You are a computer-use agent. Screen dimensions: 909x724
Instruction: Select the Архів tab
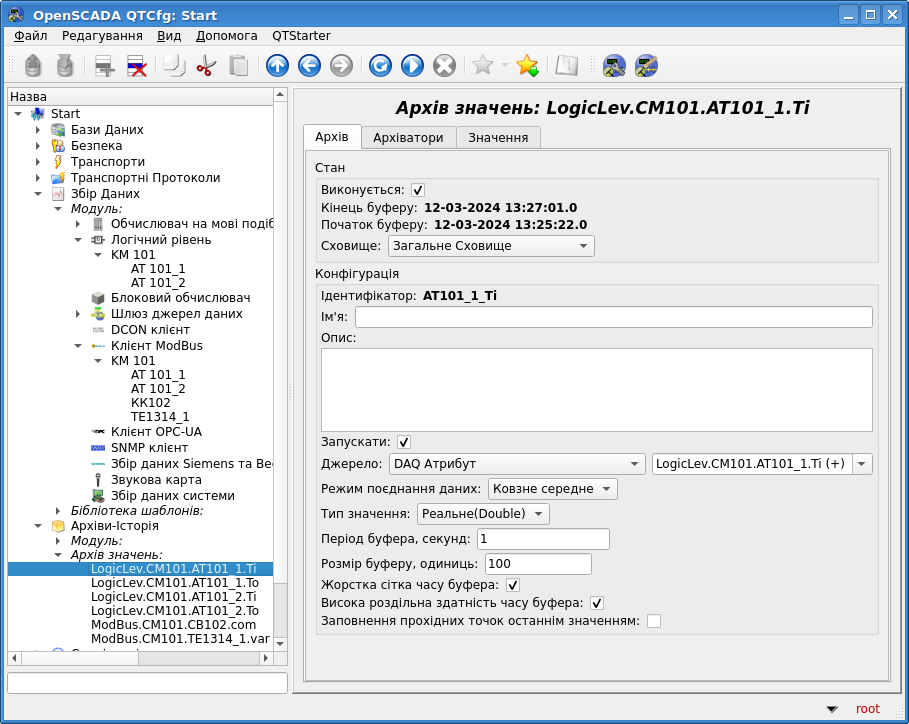click(332, 137)
